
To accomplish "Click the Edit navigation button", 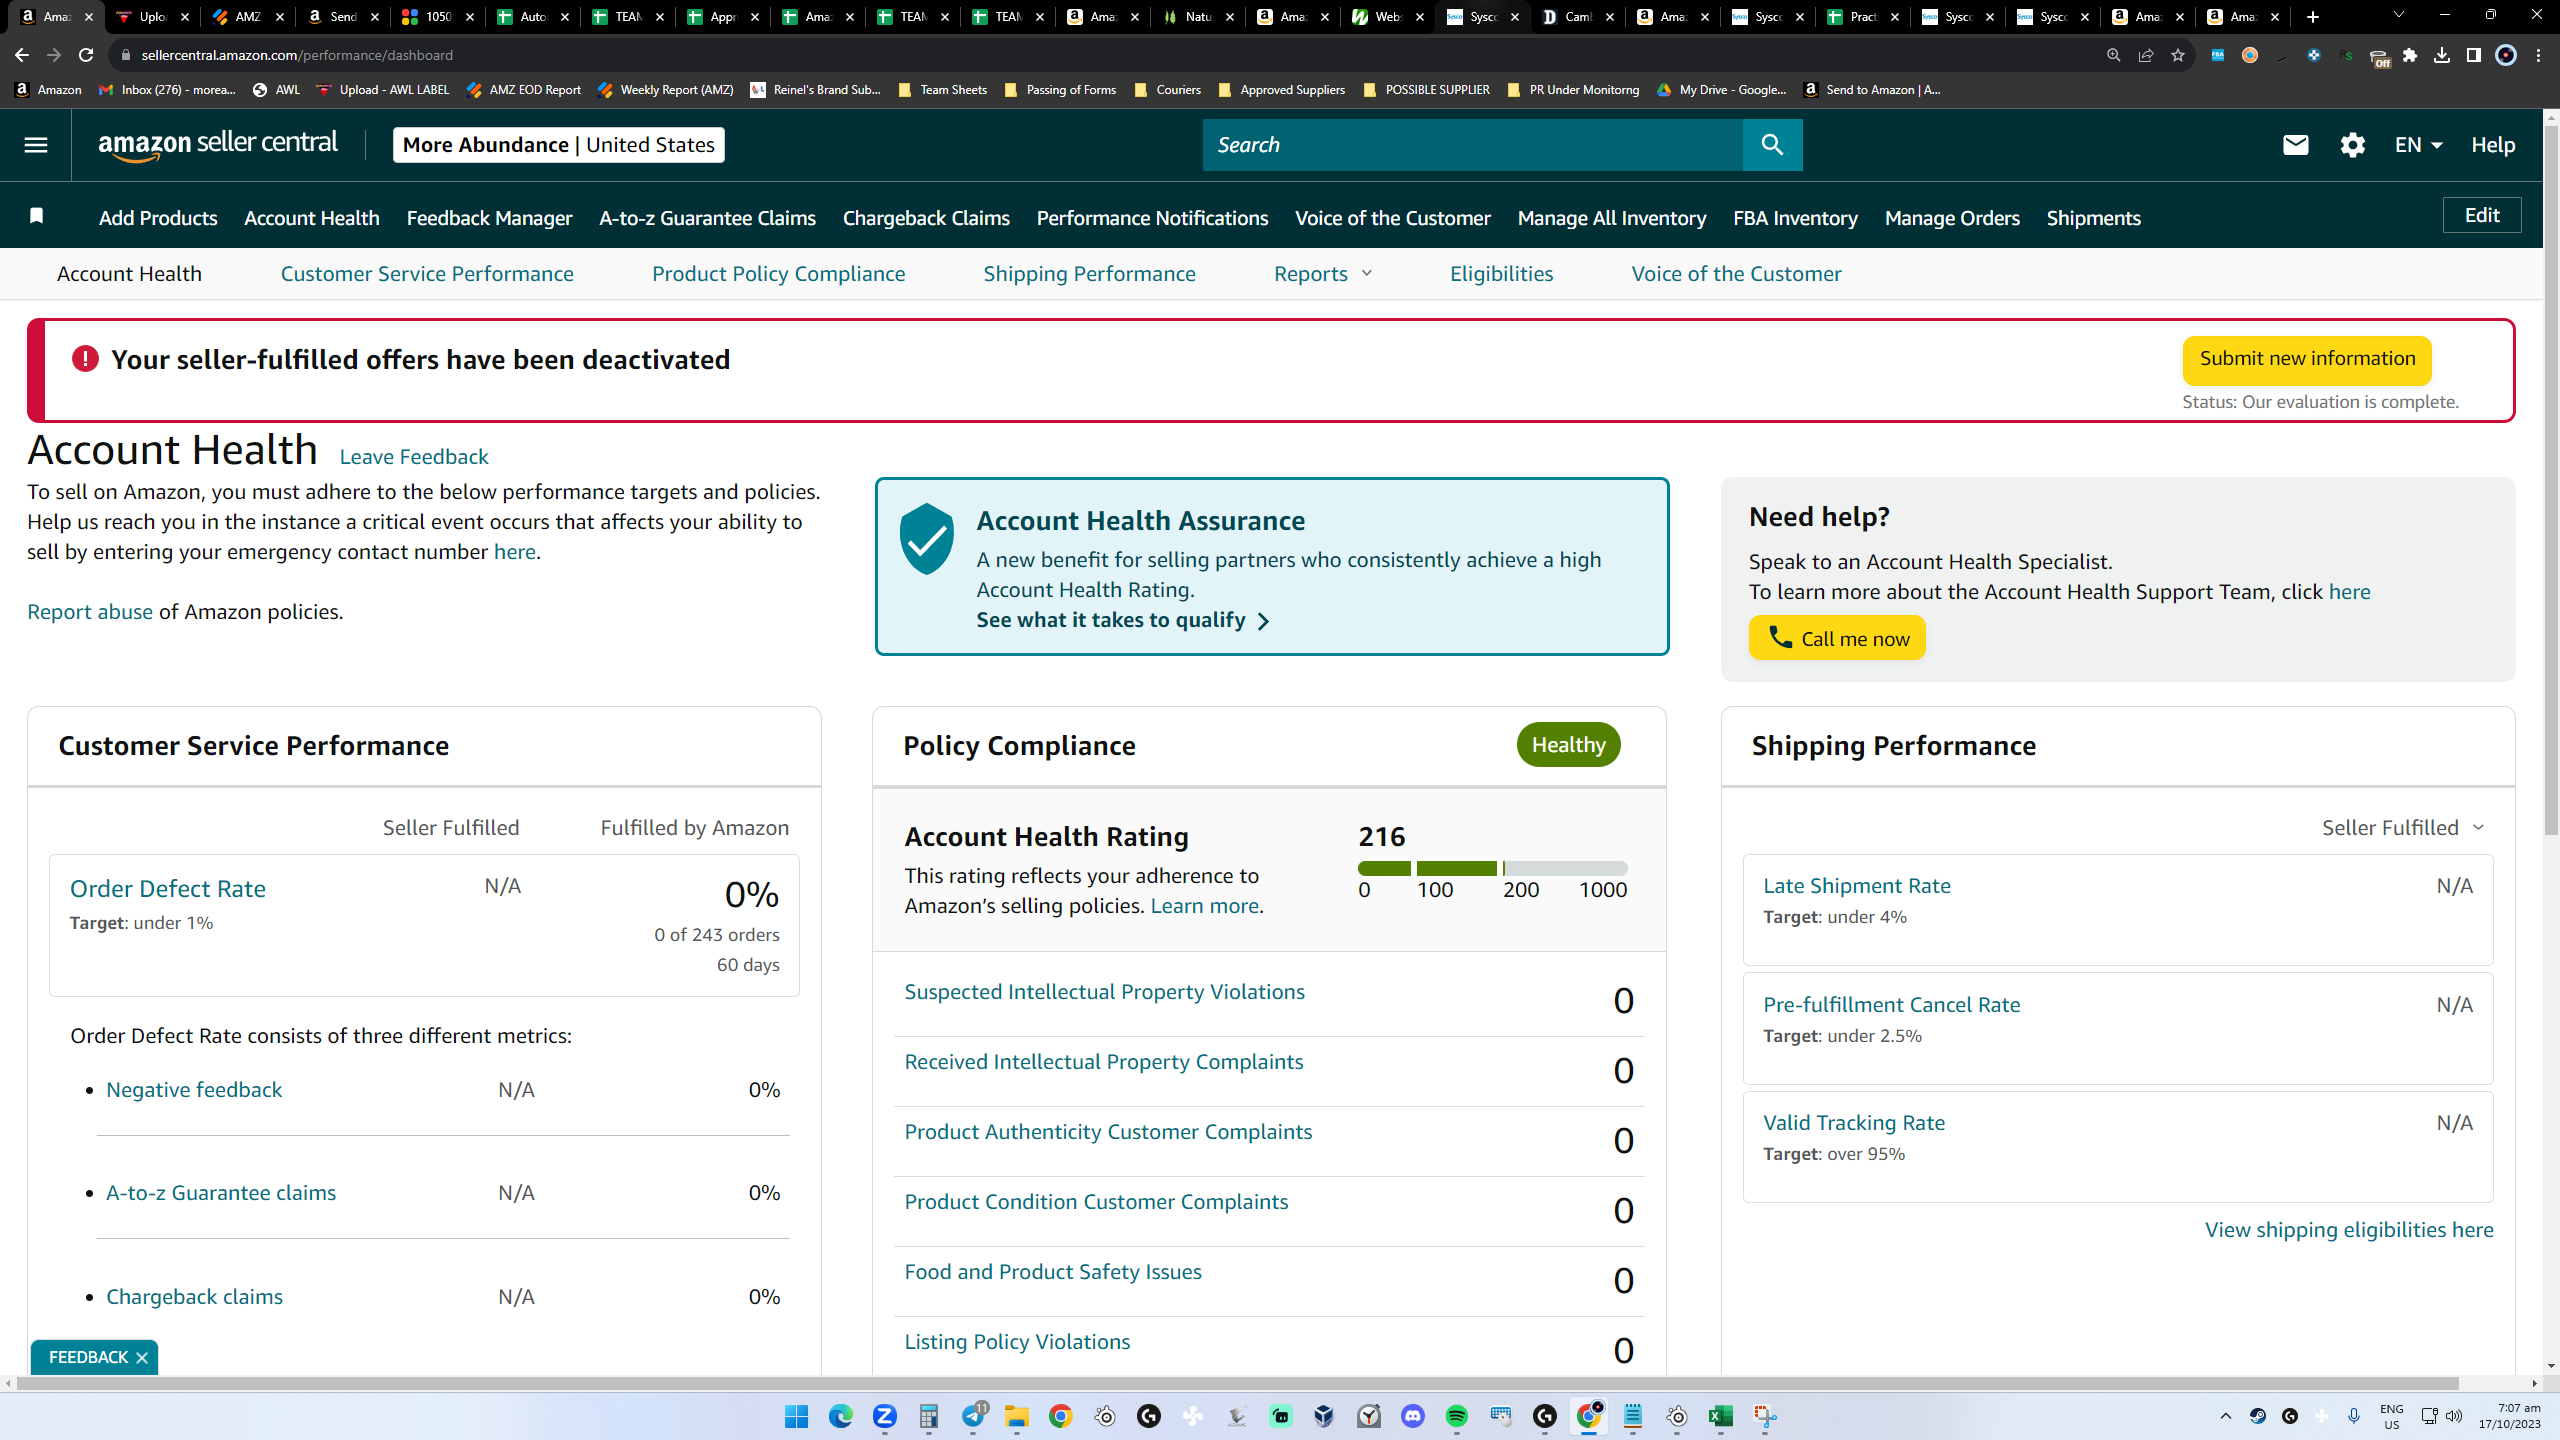I will click(2482, 215).
